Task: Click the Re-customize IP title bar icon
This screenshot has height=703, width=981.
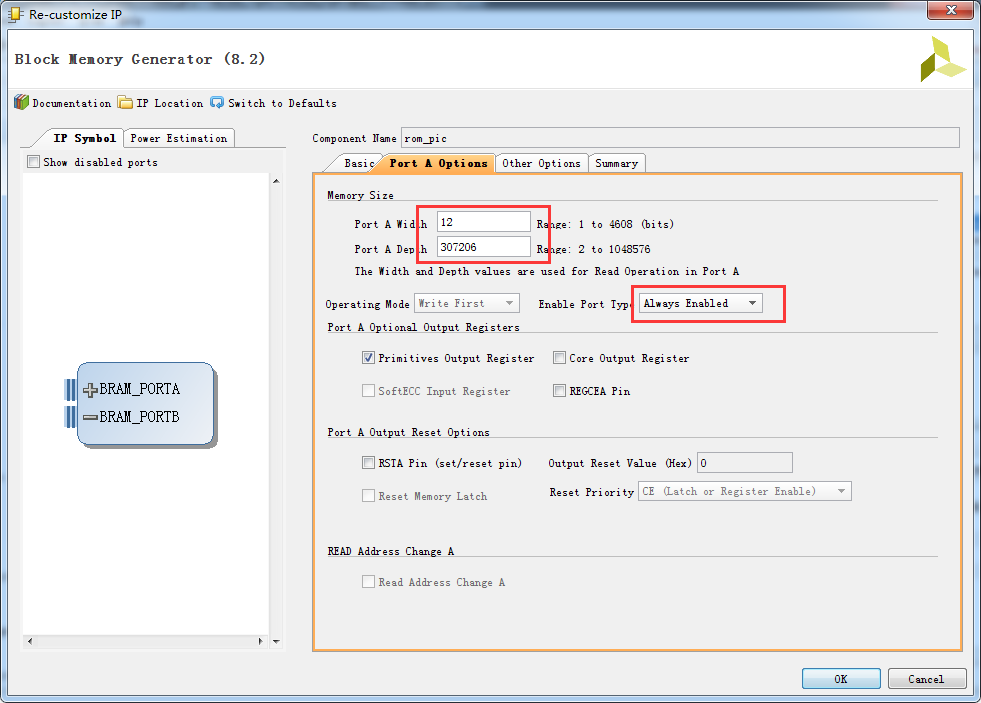Action: coord(15,14)
